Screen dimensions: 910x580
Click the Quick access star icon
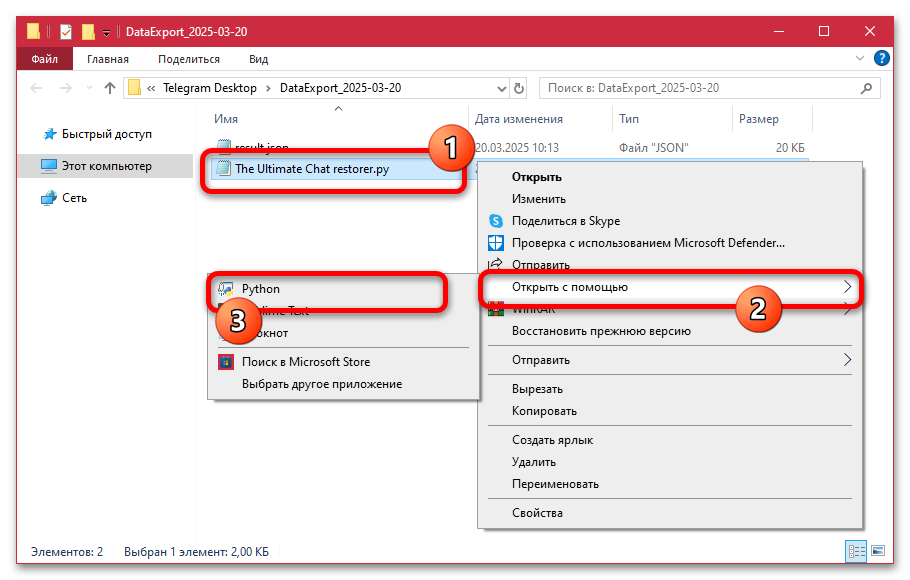tap(48, 134)
